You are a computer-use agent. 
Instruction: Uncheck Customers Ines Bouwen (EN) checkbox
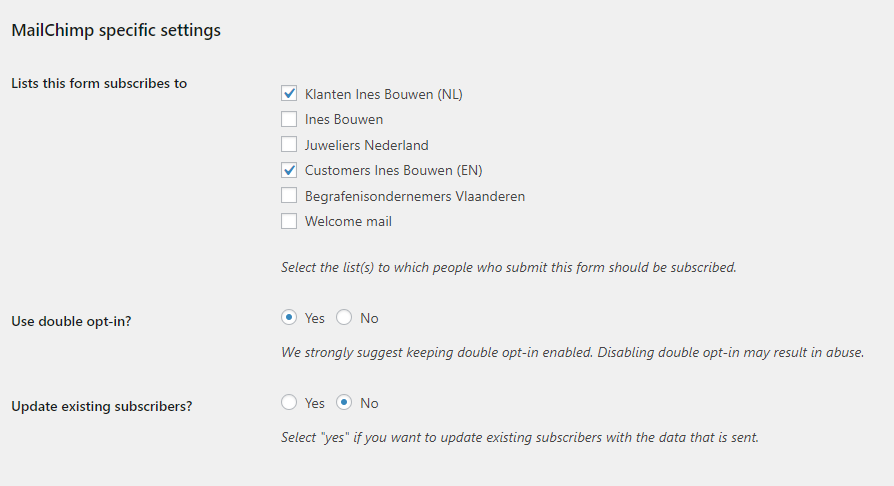click(x=289, y=170)
